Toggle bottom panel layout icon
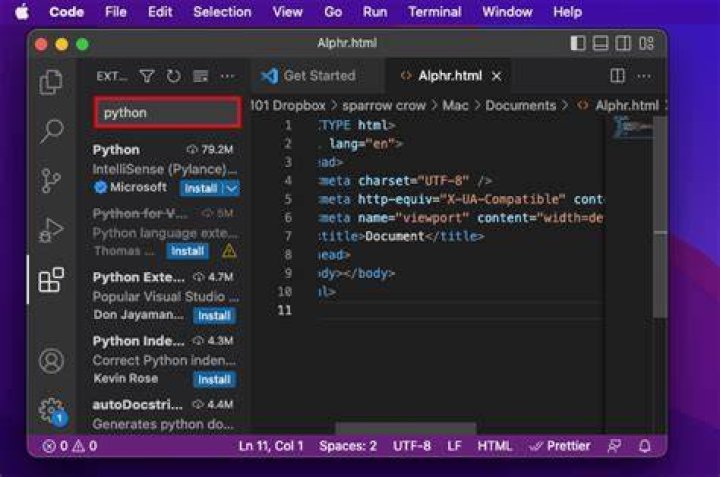 (600, 43)
